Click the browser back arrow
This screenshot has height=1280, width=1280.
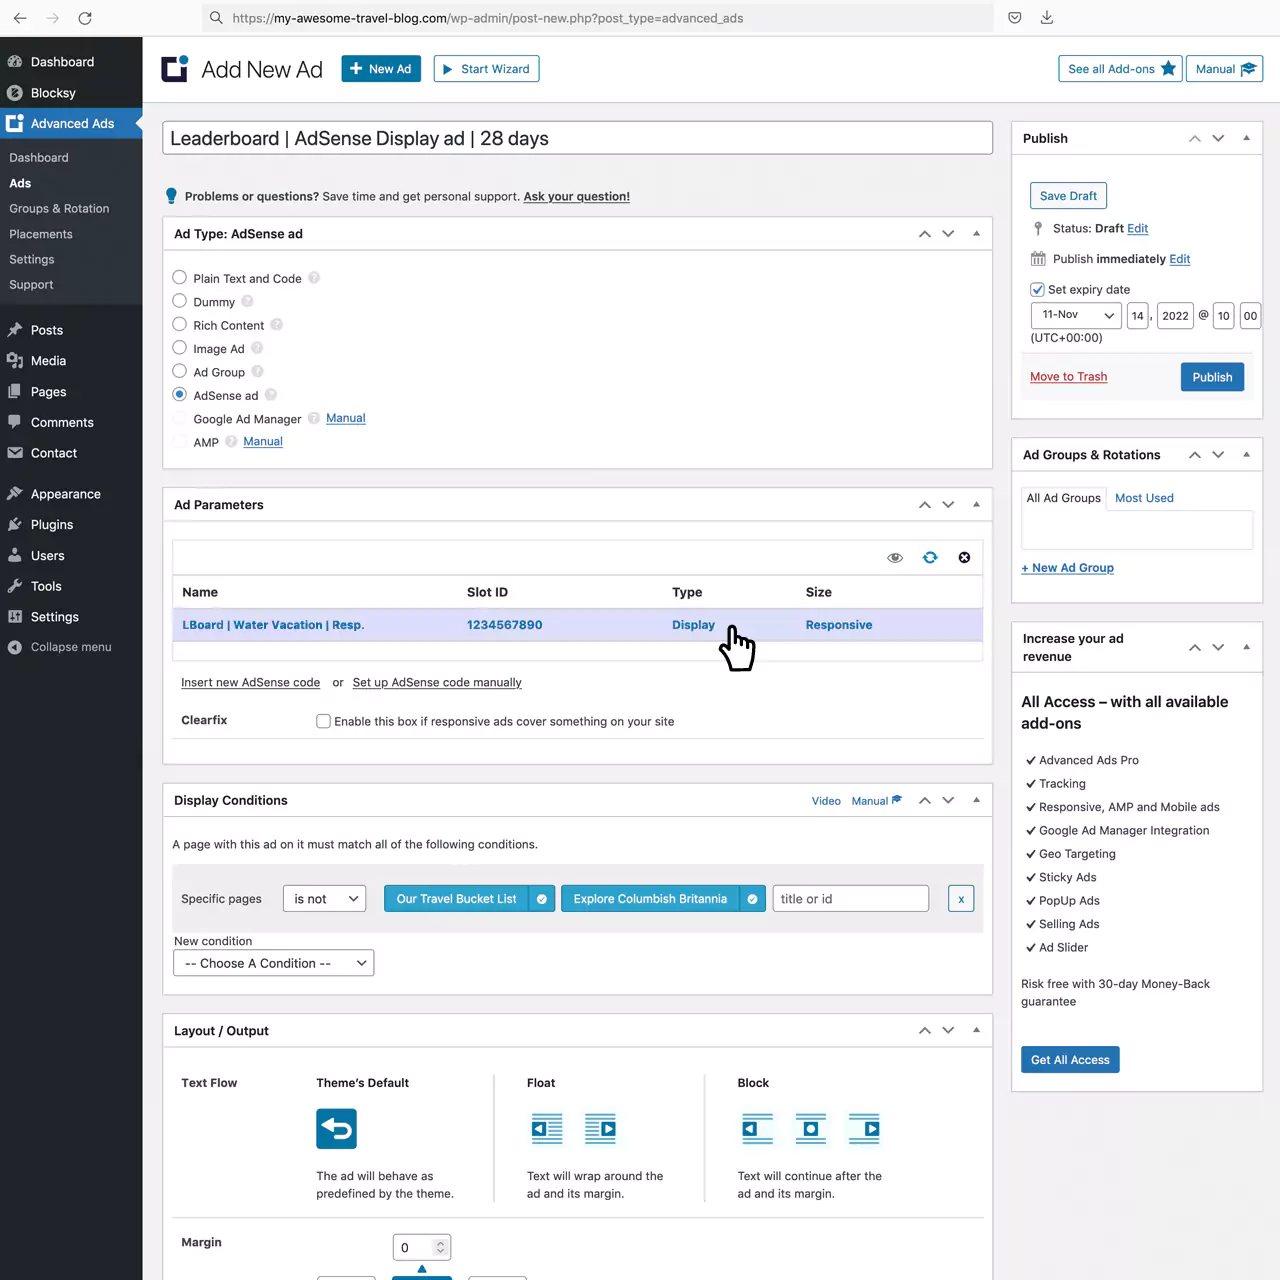click(x=20, y=18)
